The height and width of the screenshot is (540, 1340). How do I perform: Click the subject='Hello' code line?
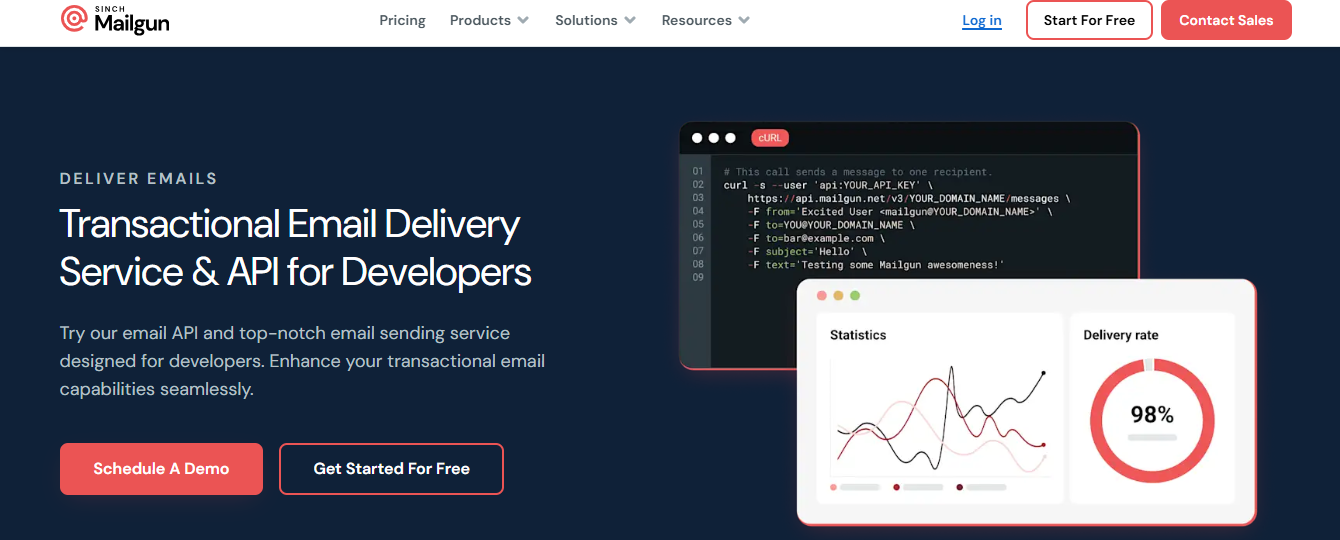(807, 251)
